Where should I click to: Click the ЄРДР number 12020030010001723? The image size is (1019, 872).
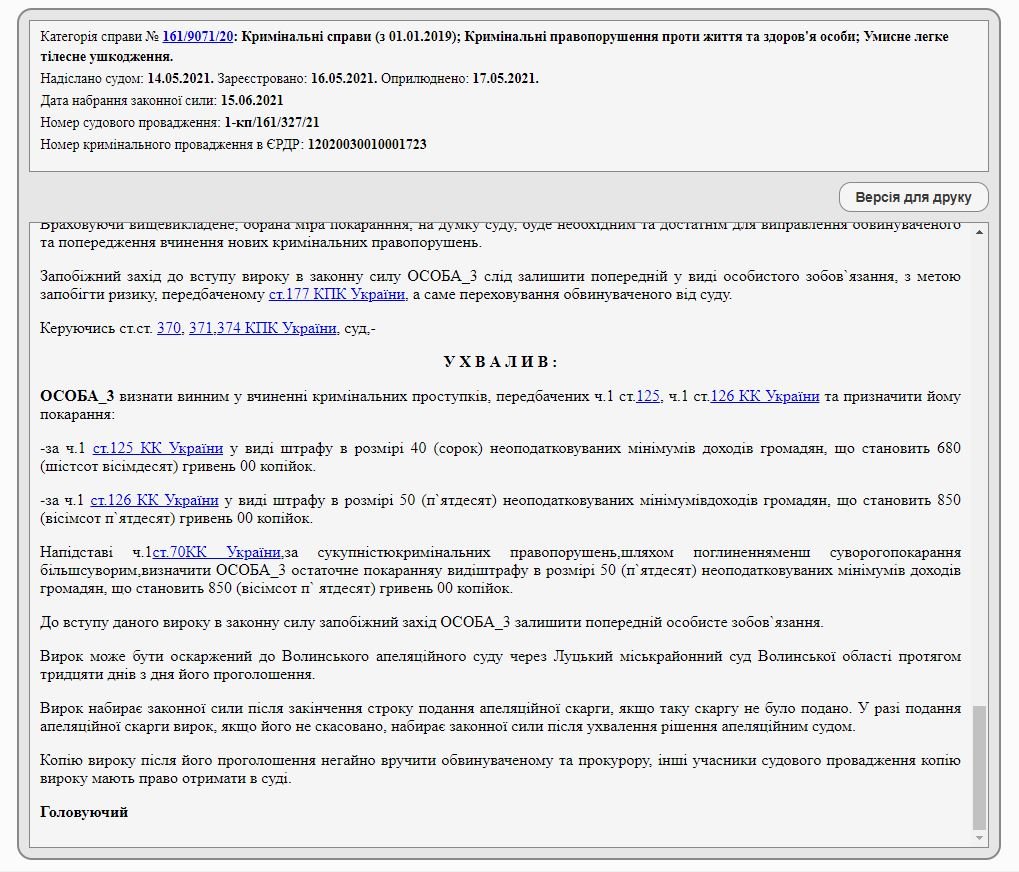366,144
